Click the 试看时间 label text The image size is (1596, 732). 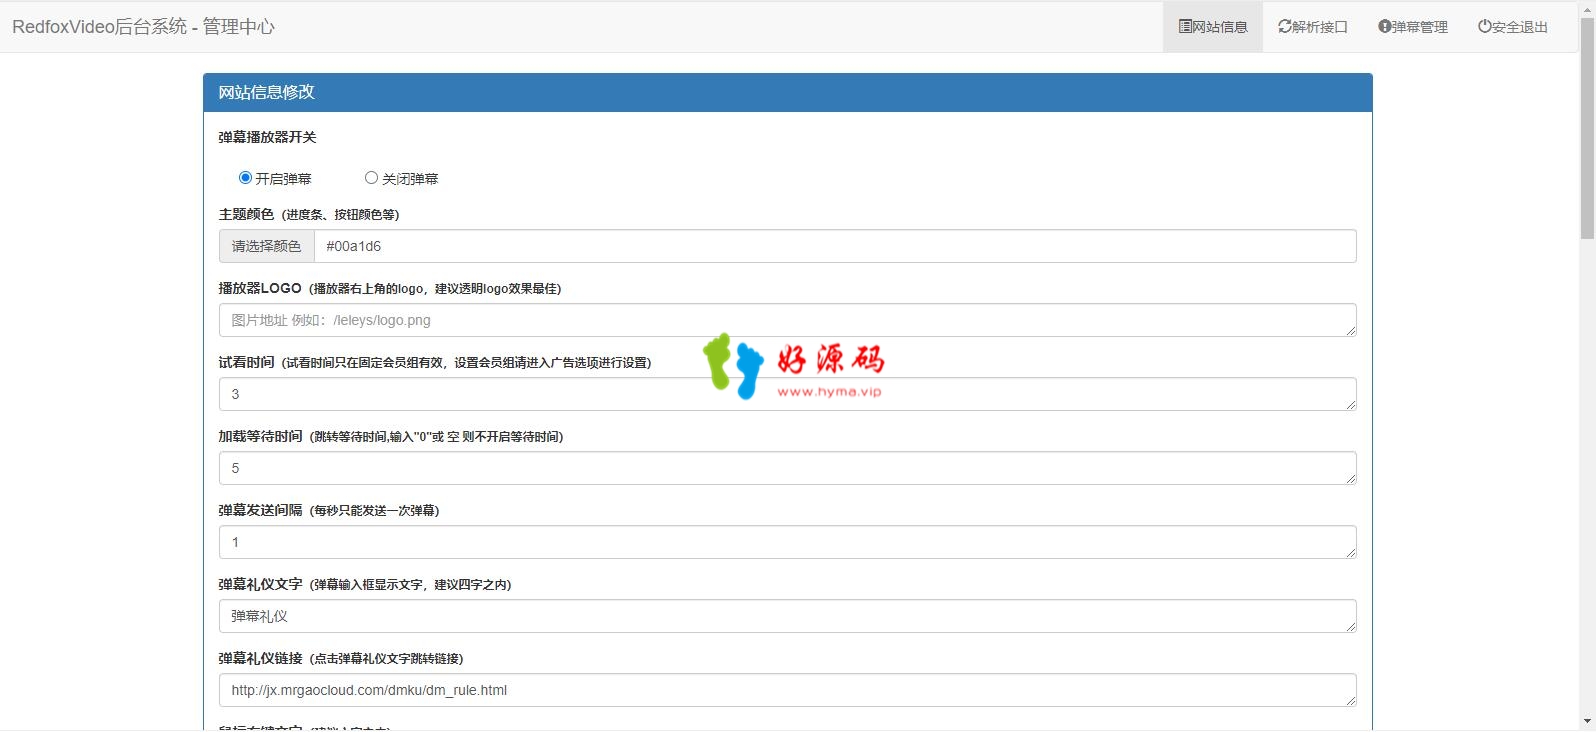point(246,362)
